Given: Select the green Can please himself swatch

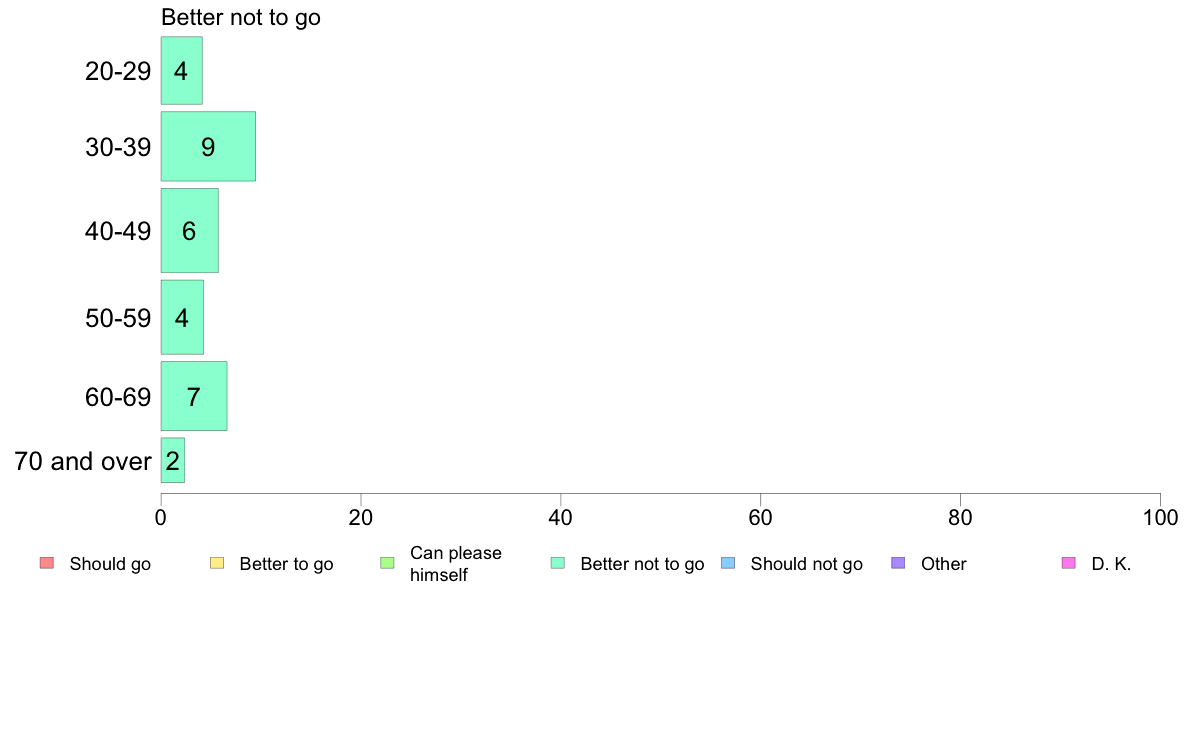Looking at the screenshot, I should 387,563.
